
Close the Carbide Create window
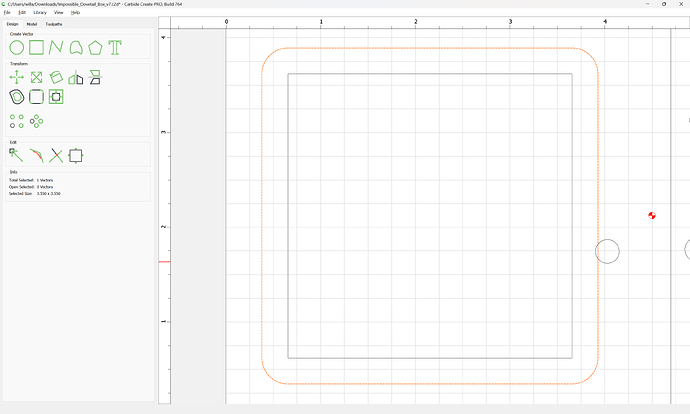point(681,4)
